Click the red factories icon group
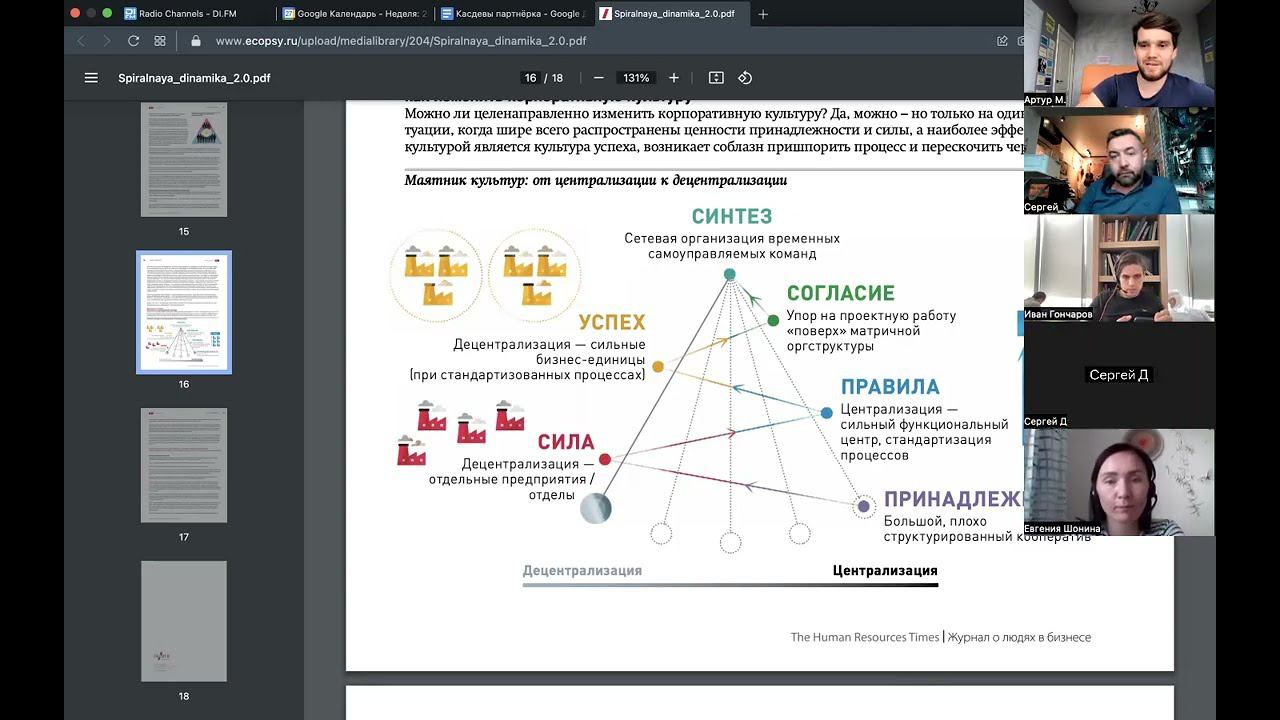The width and height of the screenshot is (1280, 720). (459, 432)
